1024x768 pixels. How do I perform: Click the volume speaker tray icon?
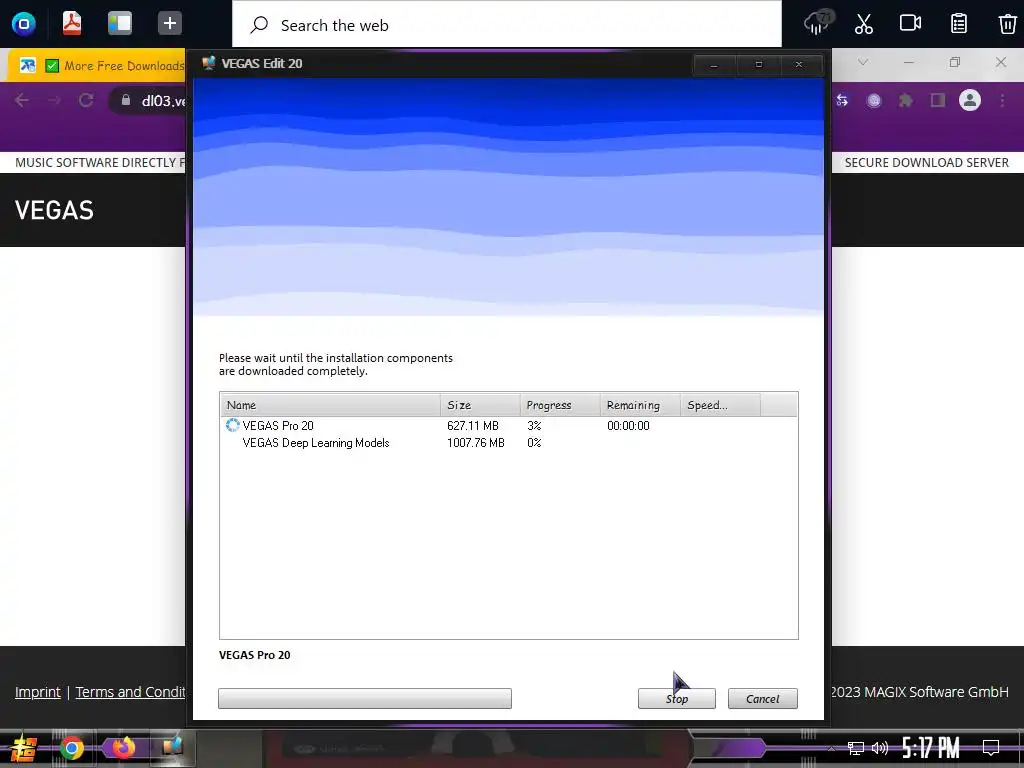click(880, 748)
